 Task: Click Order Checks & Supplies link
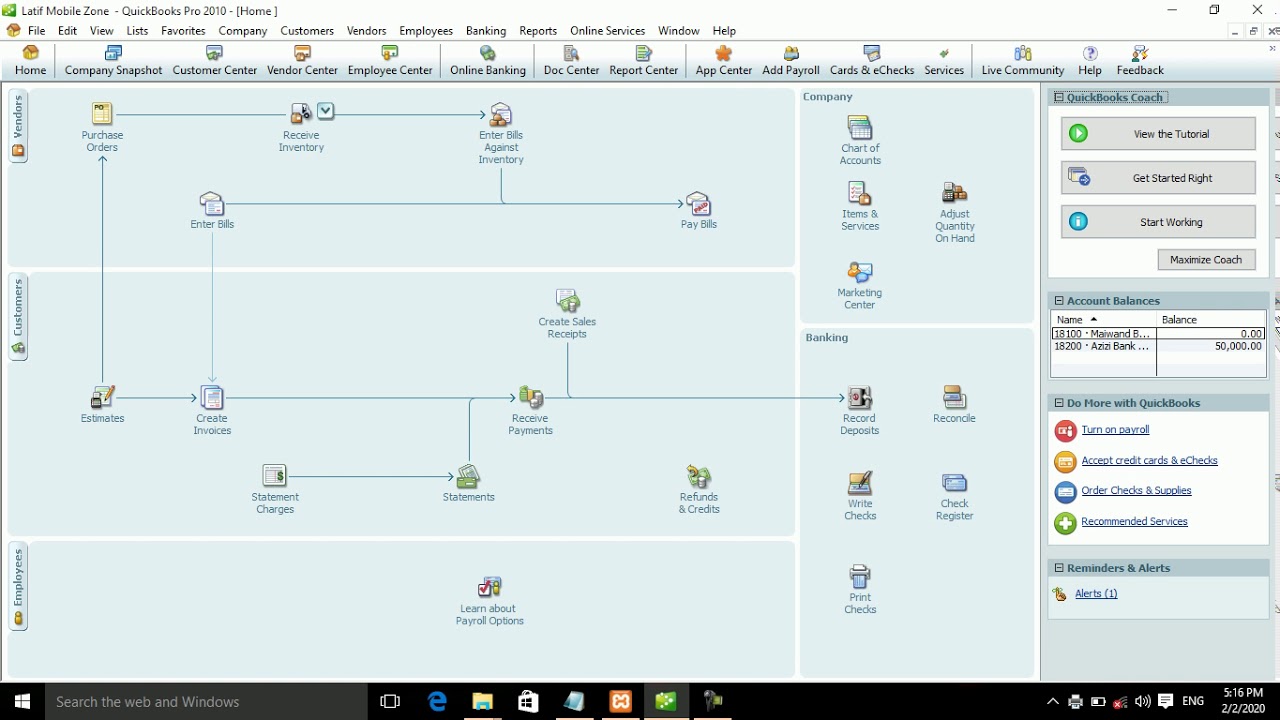[1136, 491]
